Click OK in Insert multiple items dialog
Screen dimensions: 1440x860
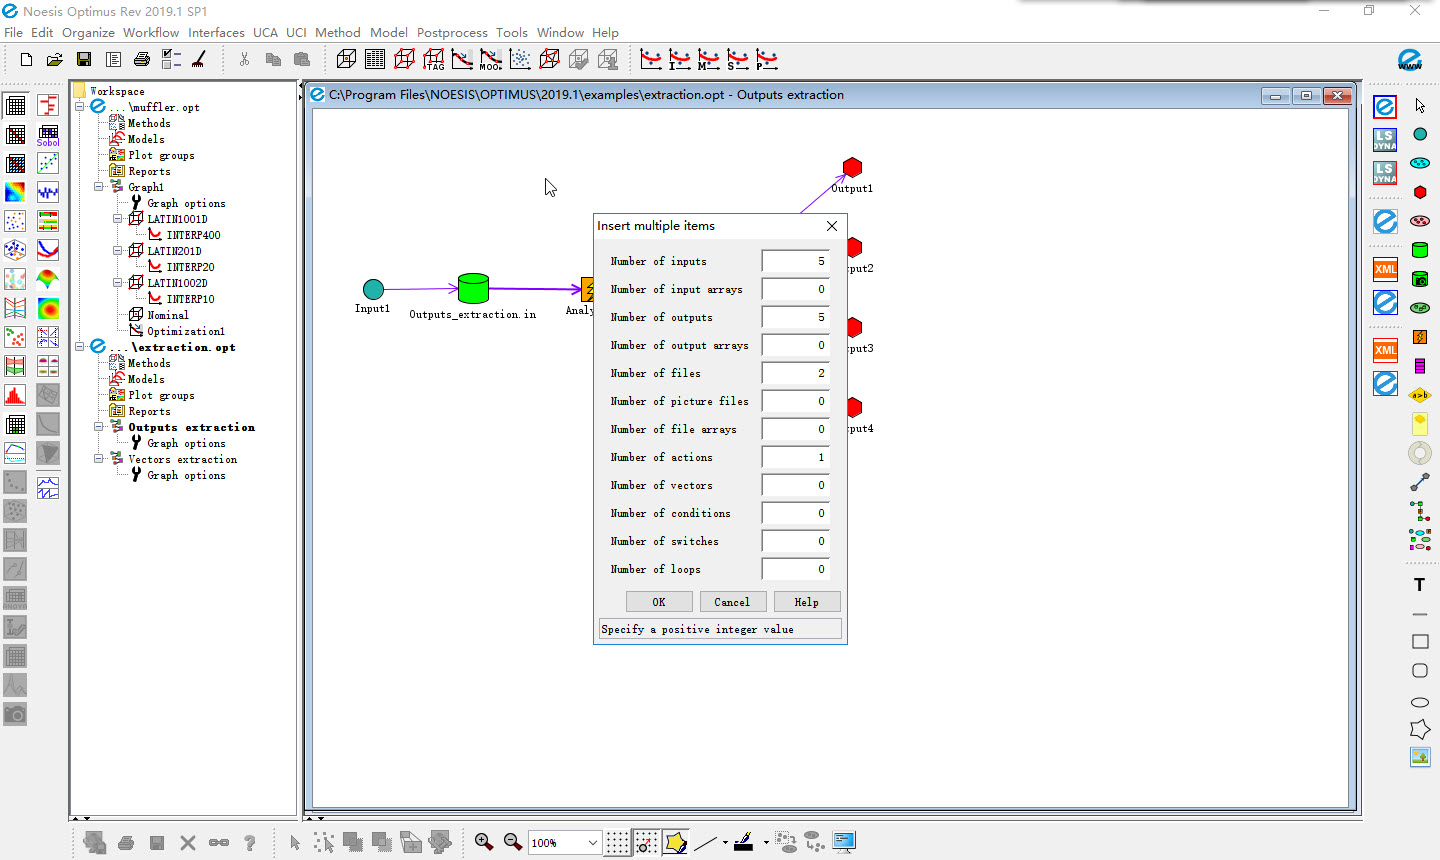point(659,602)
